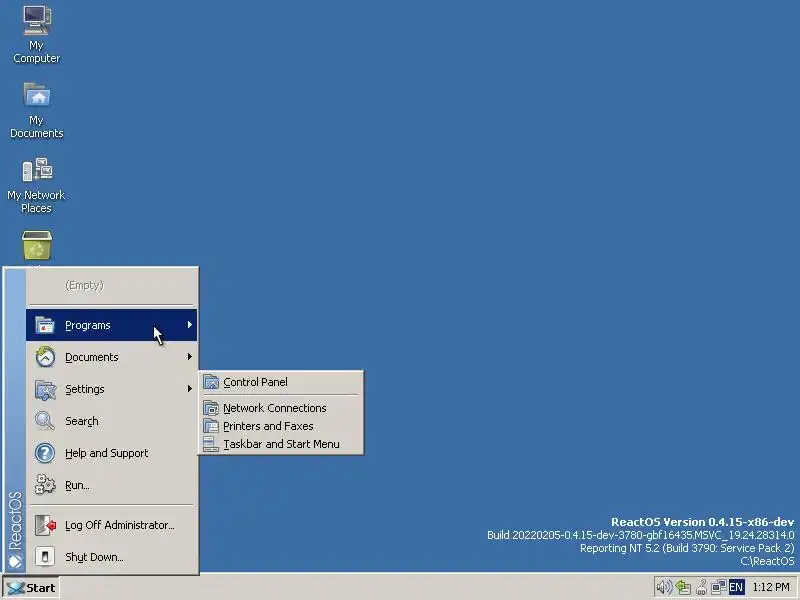Expand the Programs submenu arrow

pos(190,324)
